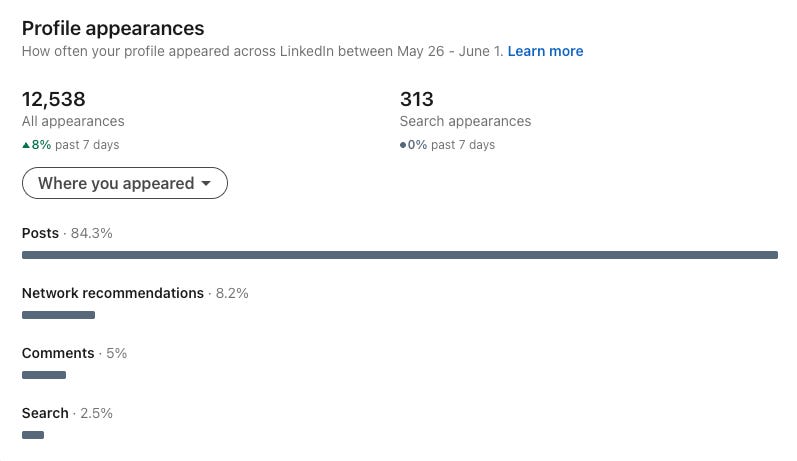Click the 0% past 7 days text

(x=451, y=145)
